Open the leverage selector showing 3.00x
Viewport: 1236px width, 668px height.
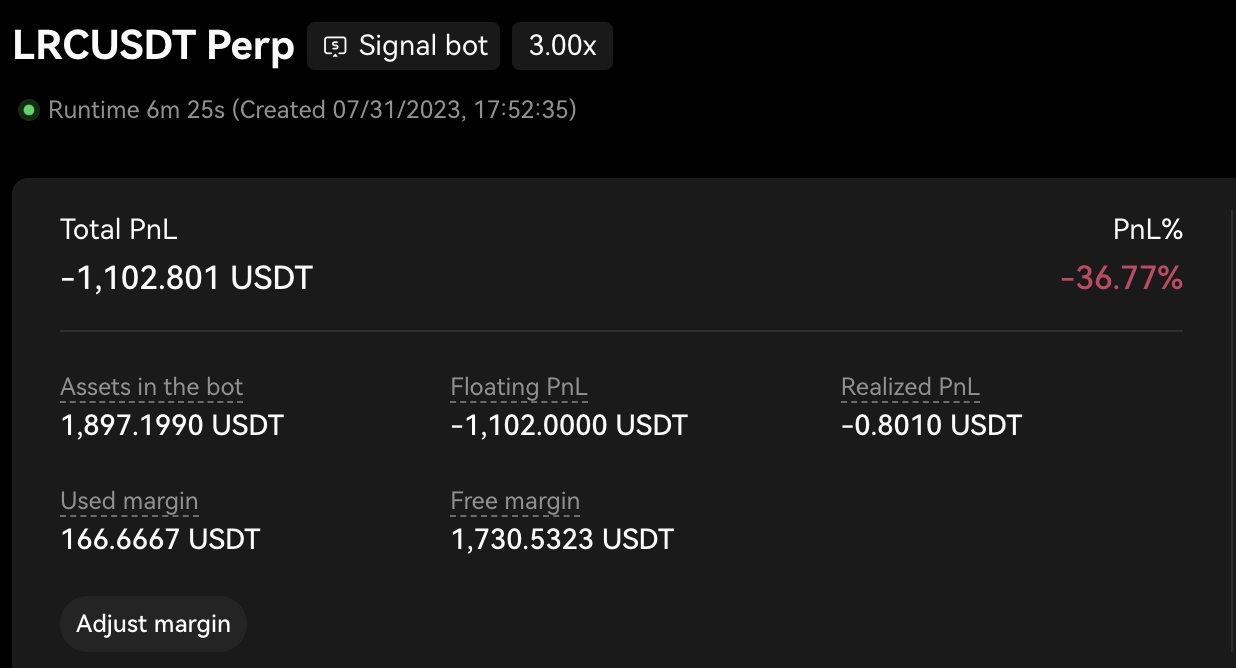[x=562, y=45]
